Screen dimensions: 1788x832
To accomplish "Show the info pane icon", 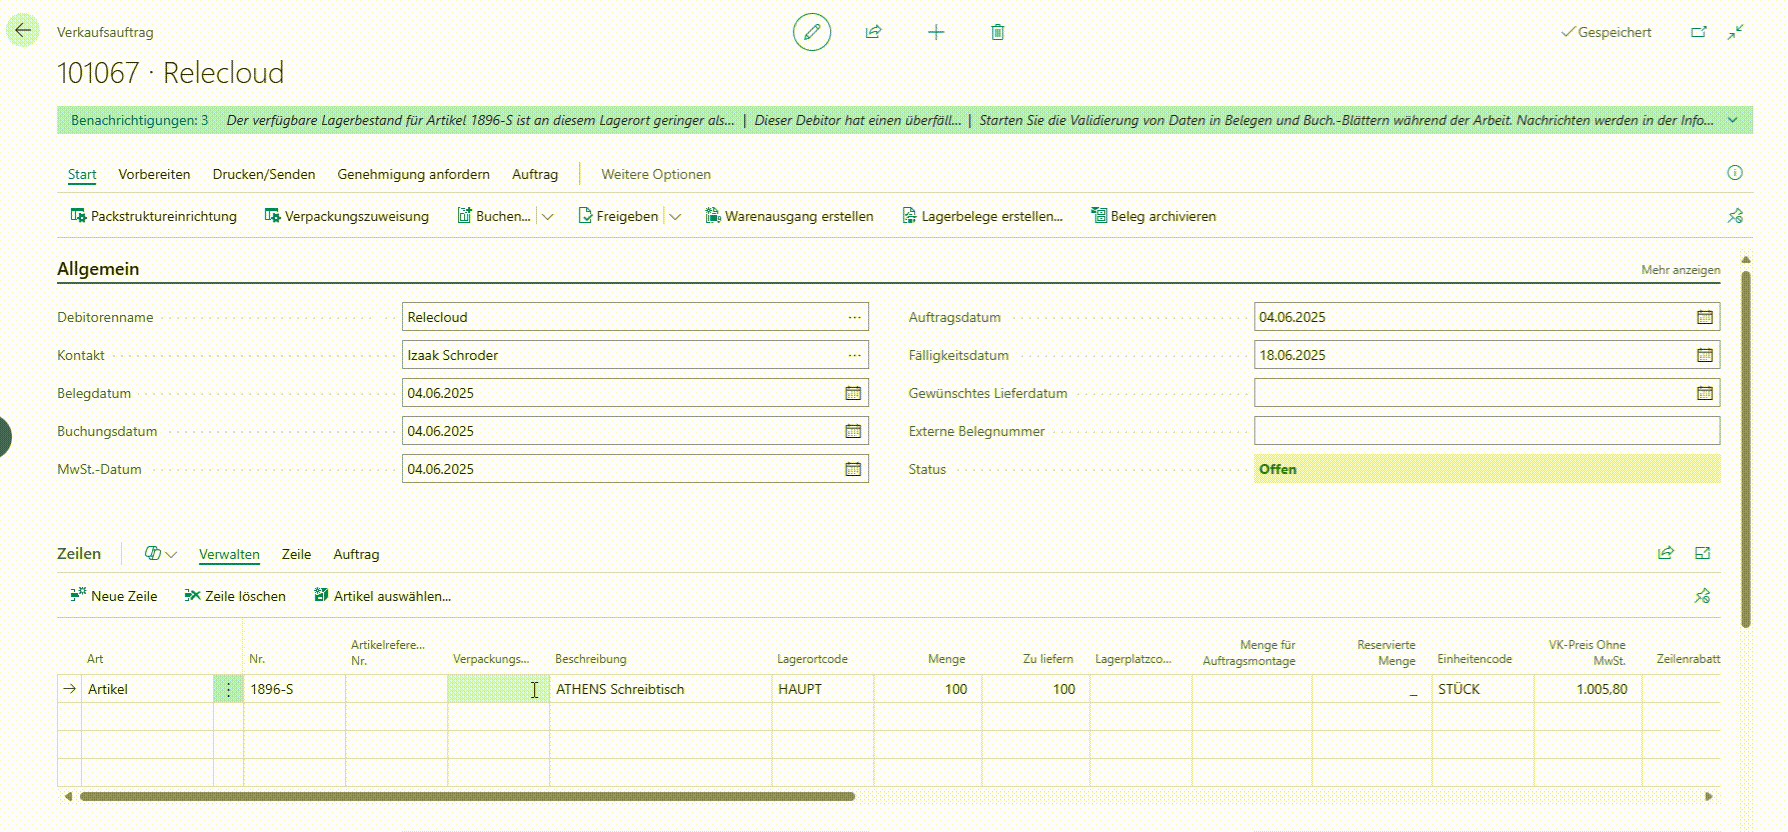I will [1735, 173].
